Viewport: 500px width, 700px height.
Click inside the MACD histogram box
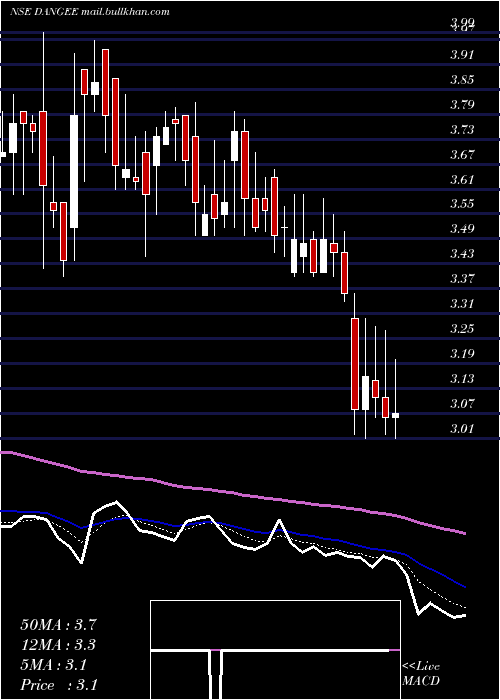pos(275,650)
